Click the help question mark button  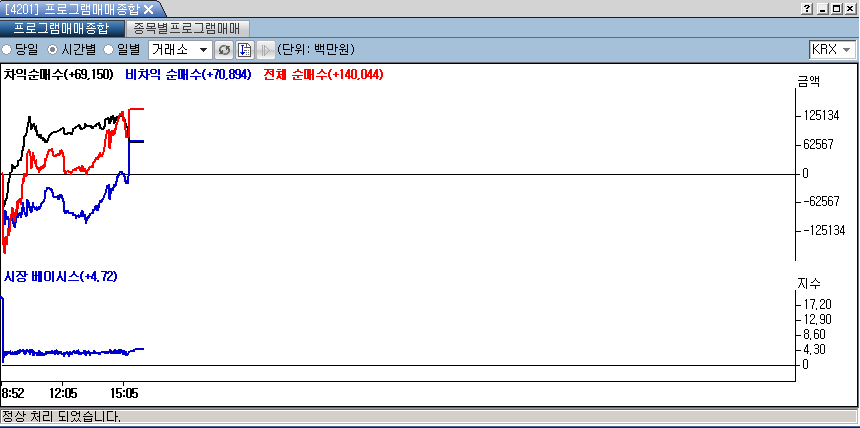[806, 9]
